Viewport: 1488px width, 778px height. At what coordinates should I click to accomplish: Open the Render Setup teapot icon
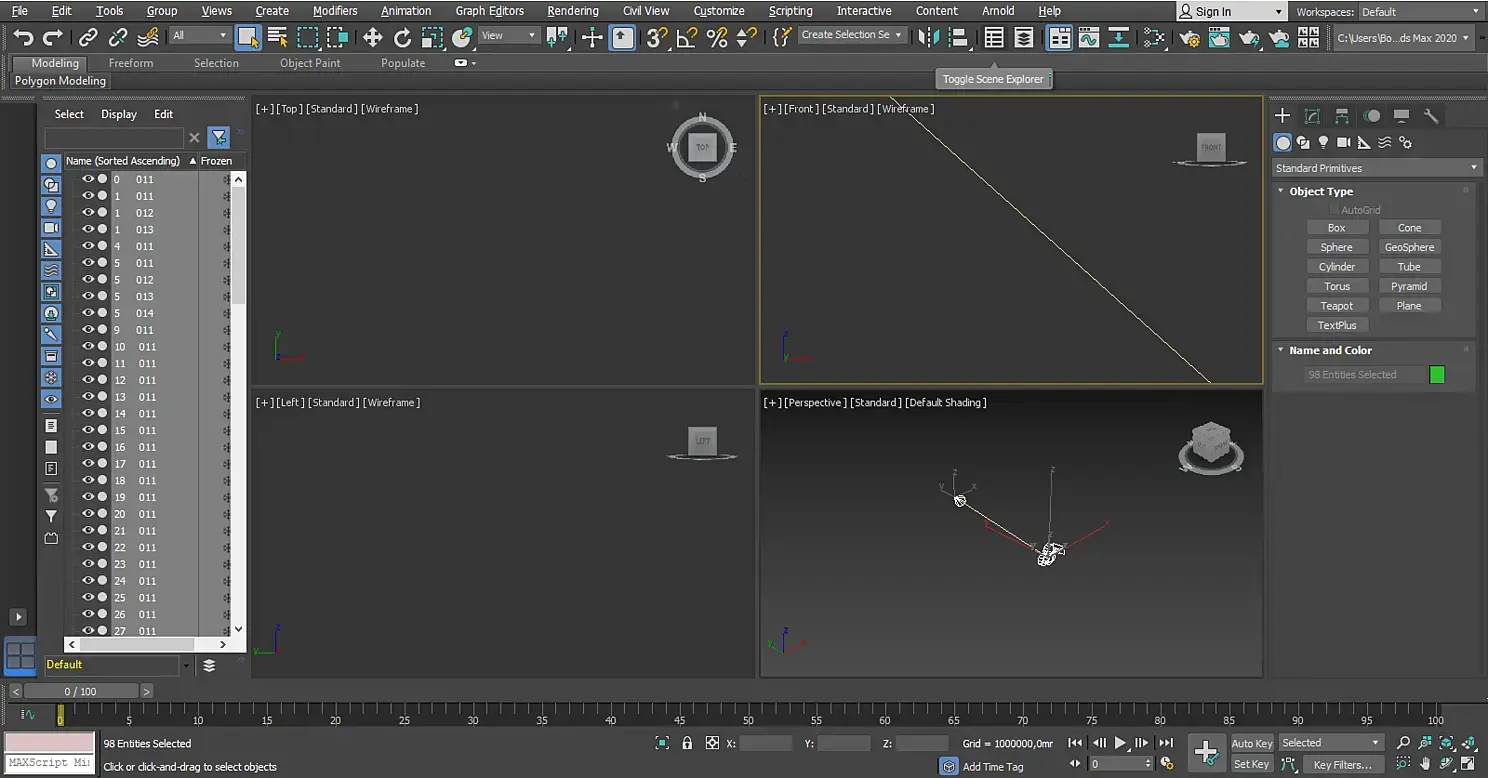[1189, 38]
